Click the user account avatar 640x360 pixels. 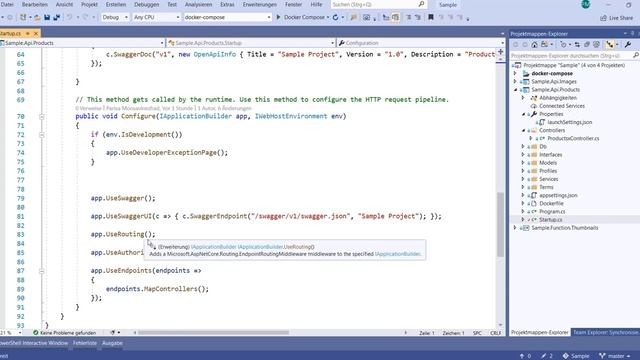coord(586,4)
